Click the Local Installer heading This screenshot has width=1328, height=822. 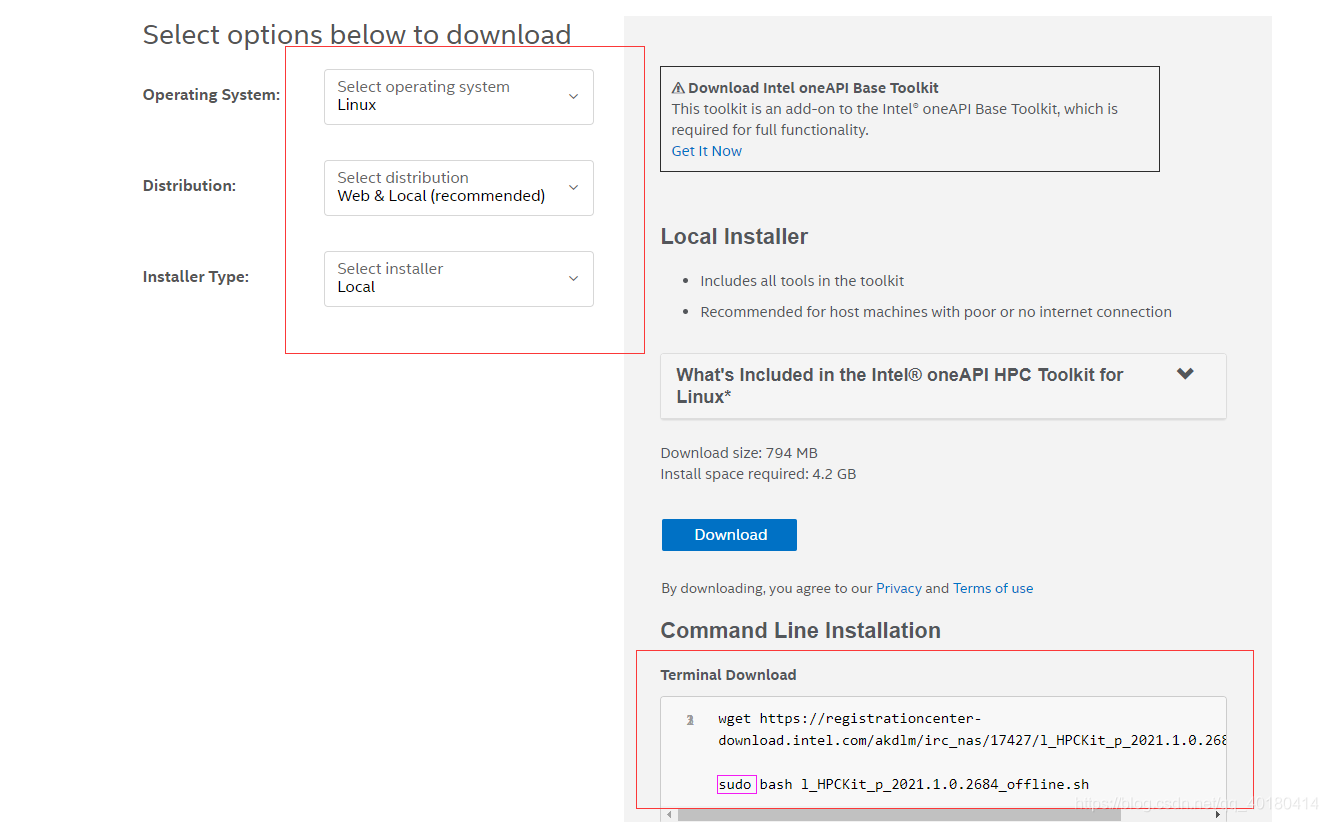(x=734, y=237)
